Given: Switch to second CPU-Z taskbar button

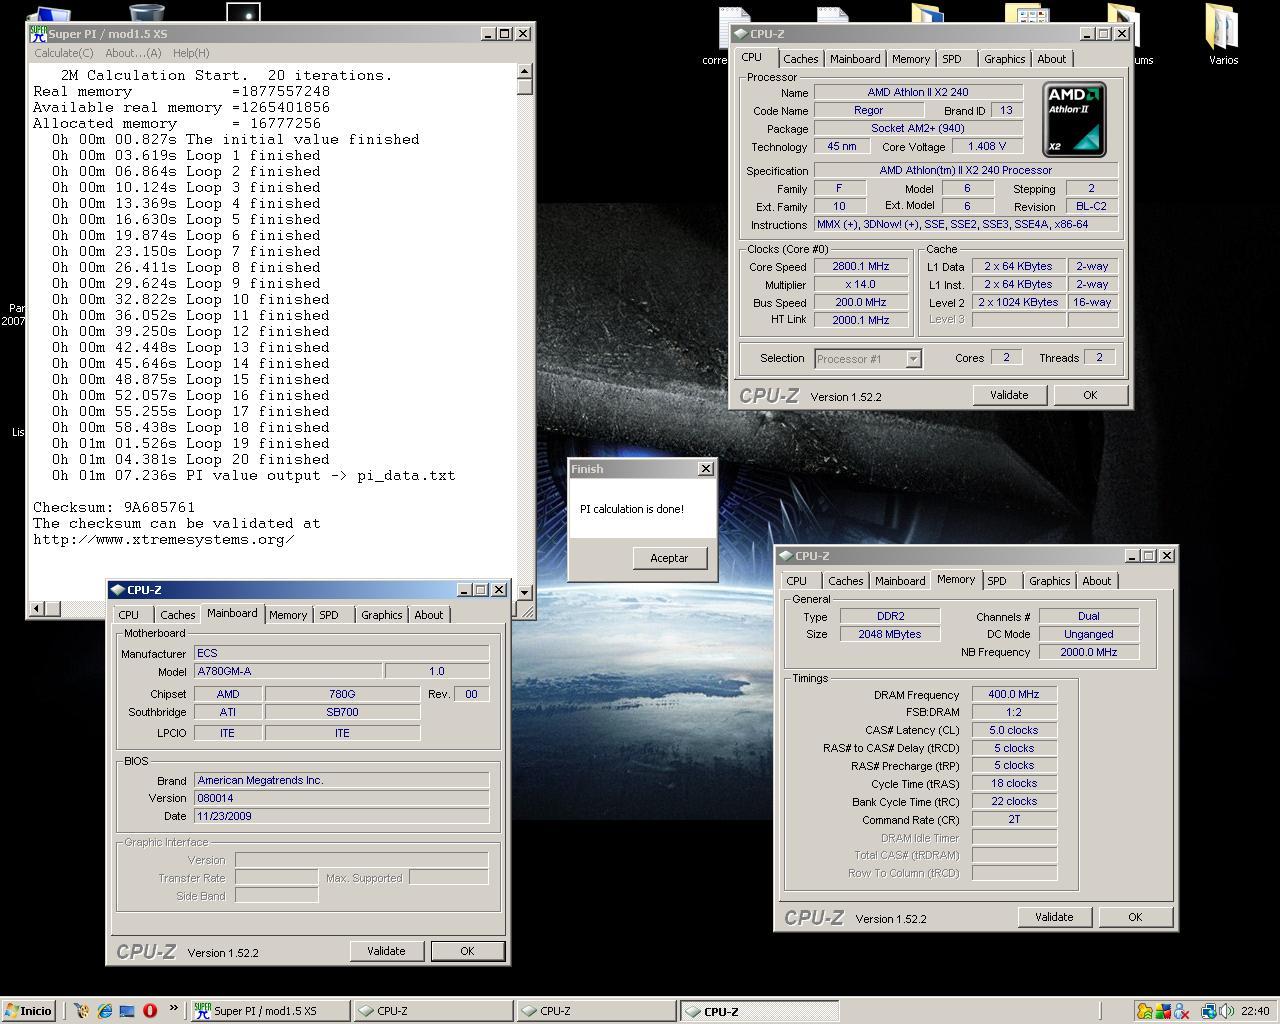Looking at the screenshot, I should tap(597, 1011).
